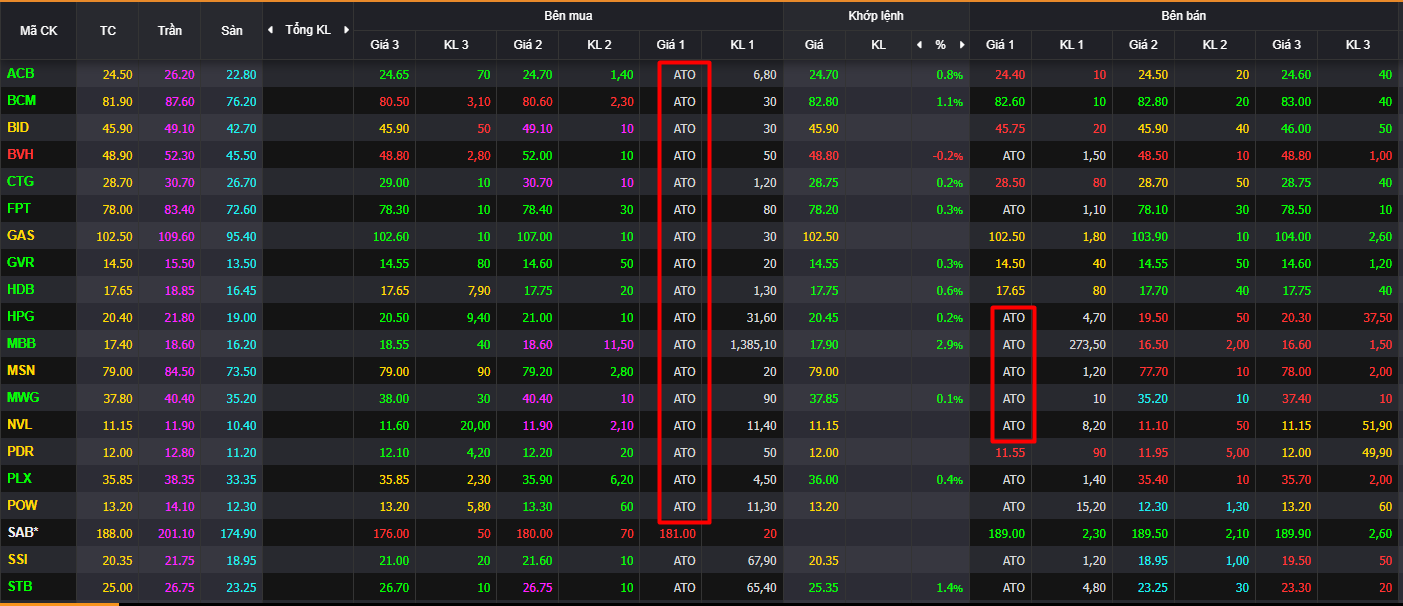Click NVL sell volume 51,90

(1376, 425)
